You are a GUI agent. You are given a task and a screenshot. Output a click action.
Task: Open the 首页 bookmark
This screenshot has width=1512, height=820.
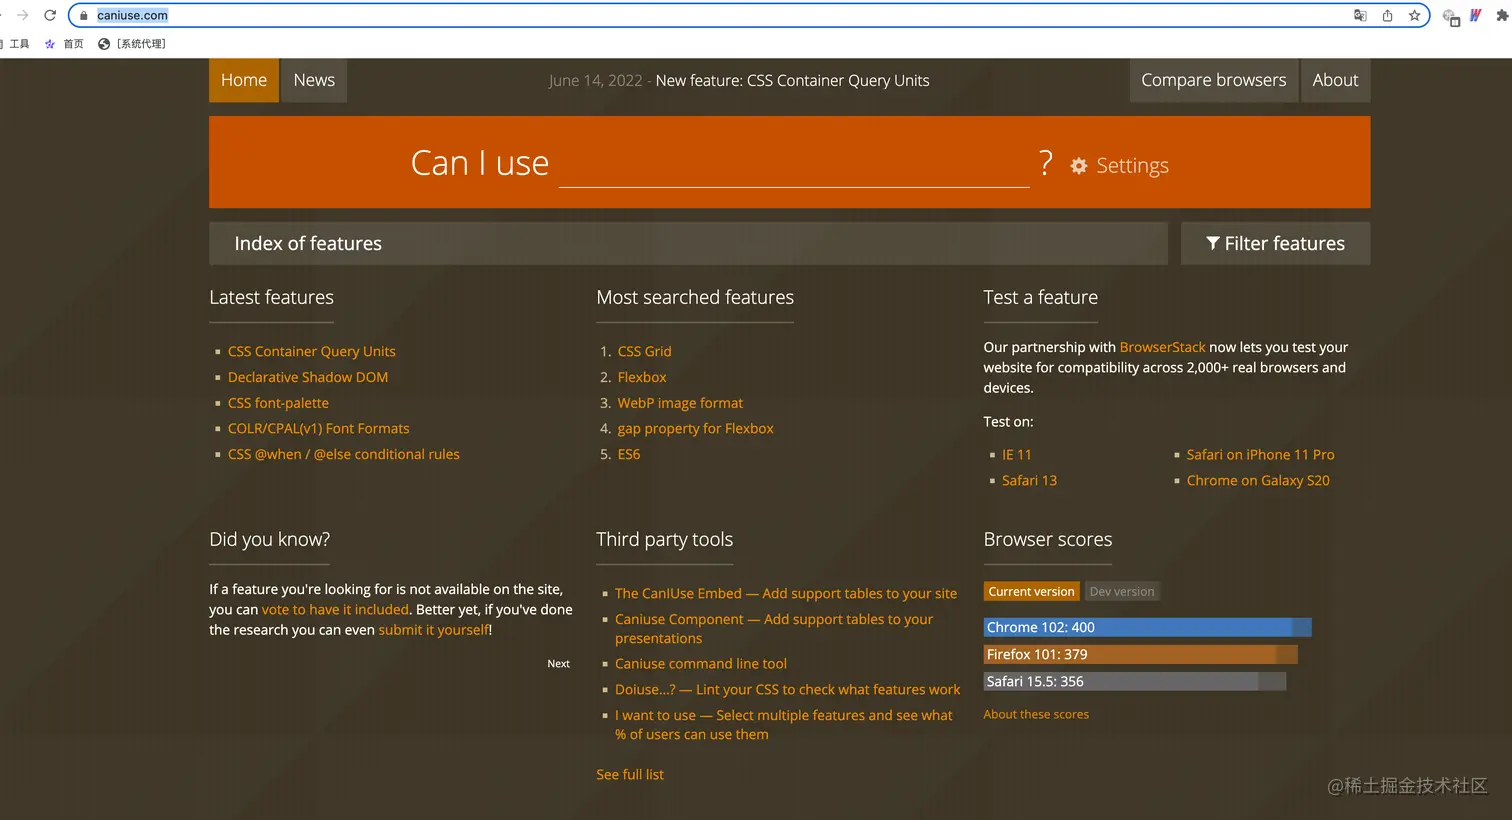(64, 44)
